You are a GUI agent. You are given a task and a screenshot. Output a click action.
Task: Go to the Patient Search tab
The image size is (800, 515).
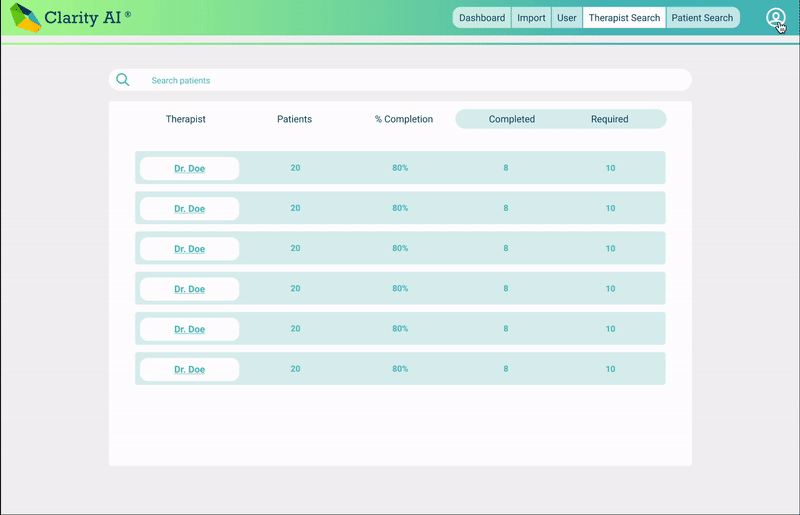(x=702, y=18)
